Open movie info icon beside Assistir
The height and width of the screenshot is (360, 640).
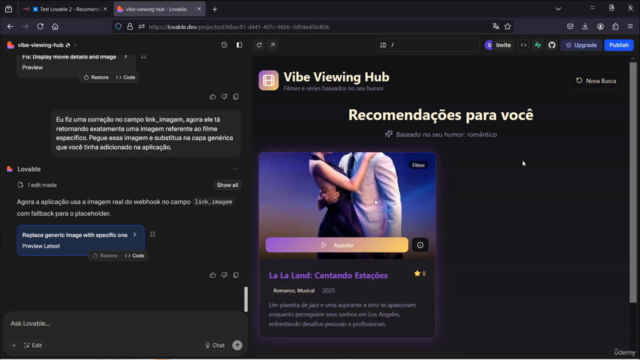[x=420, y=245]
